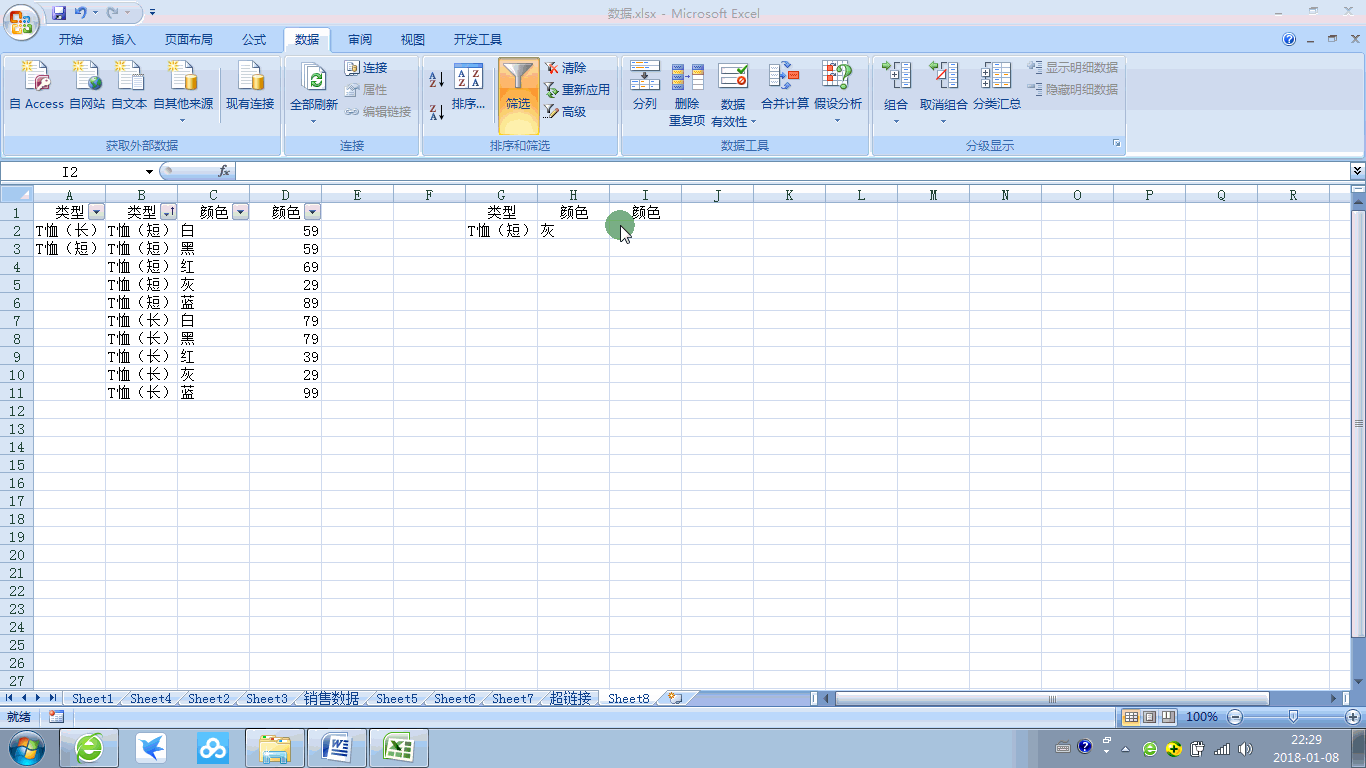Open filter dropdown in cell D1
This screenshot has width=1366, height=768.
click(312, 212)
